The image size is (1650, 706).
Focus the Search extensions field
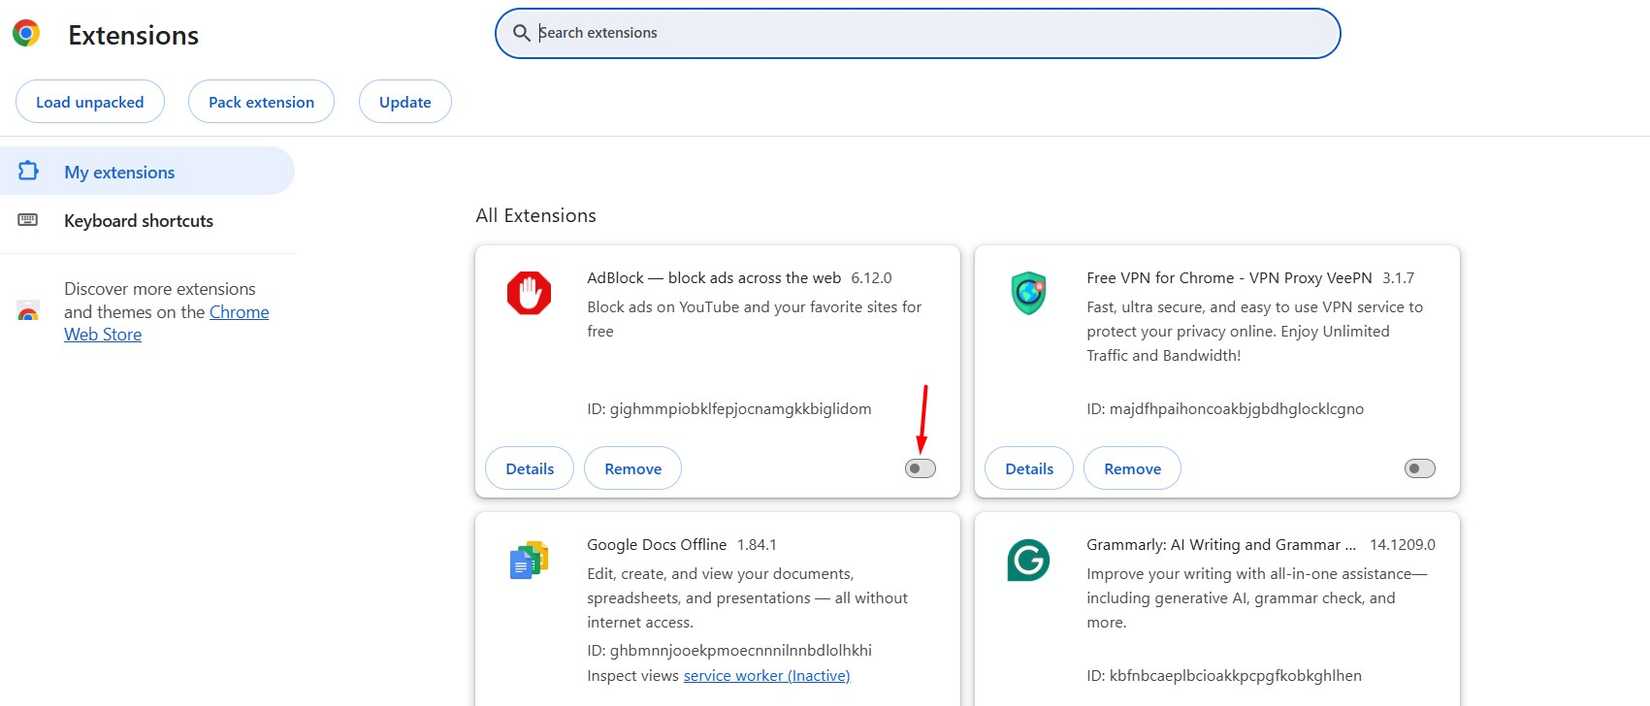[930, 33]
